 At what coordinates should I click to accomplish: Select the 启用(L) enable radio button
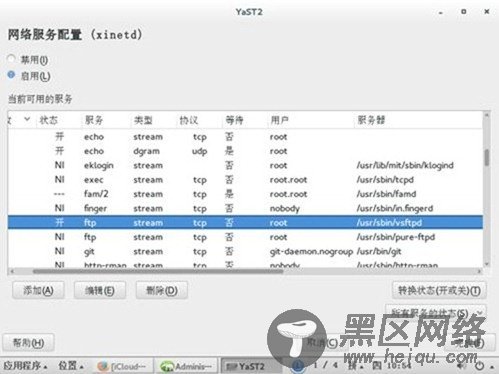pyautogui.click(x=11, y=75)
